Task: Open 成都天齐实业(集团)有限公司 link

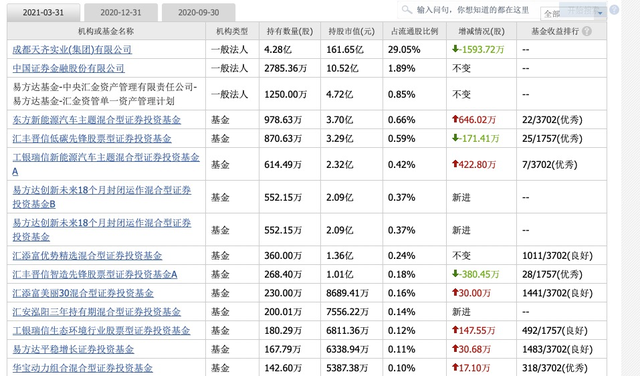Action: 72,50
